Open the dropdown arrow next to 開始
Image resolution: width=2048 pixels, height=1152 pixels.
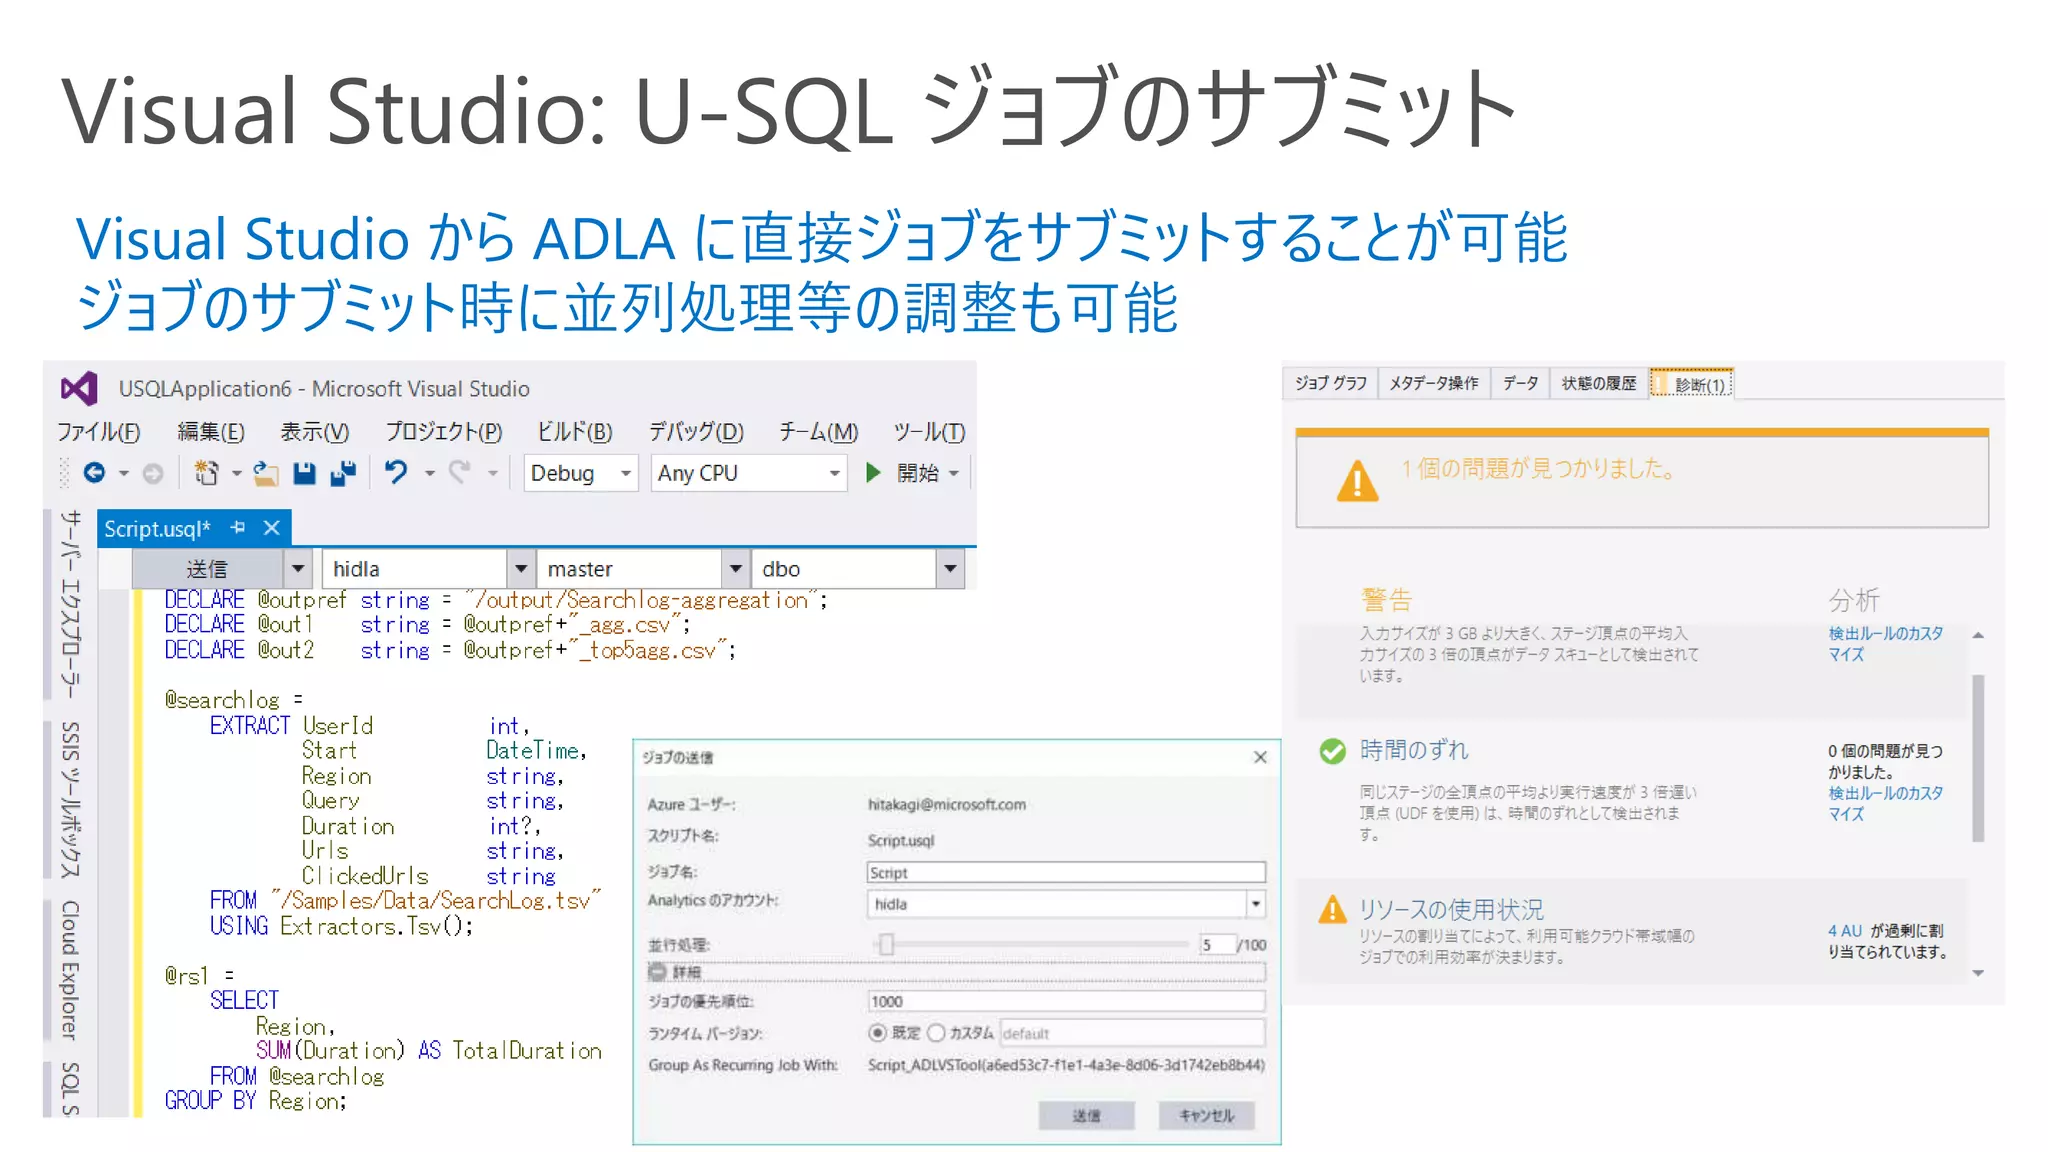coord(954,473)
